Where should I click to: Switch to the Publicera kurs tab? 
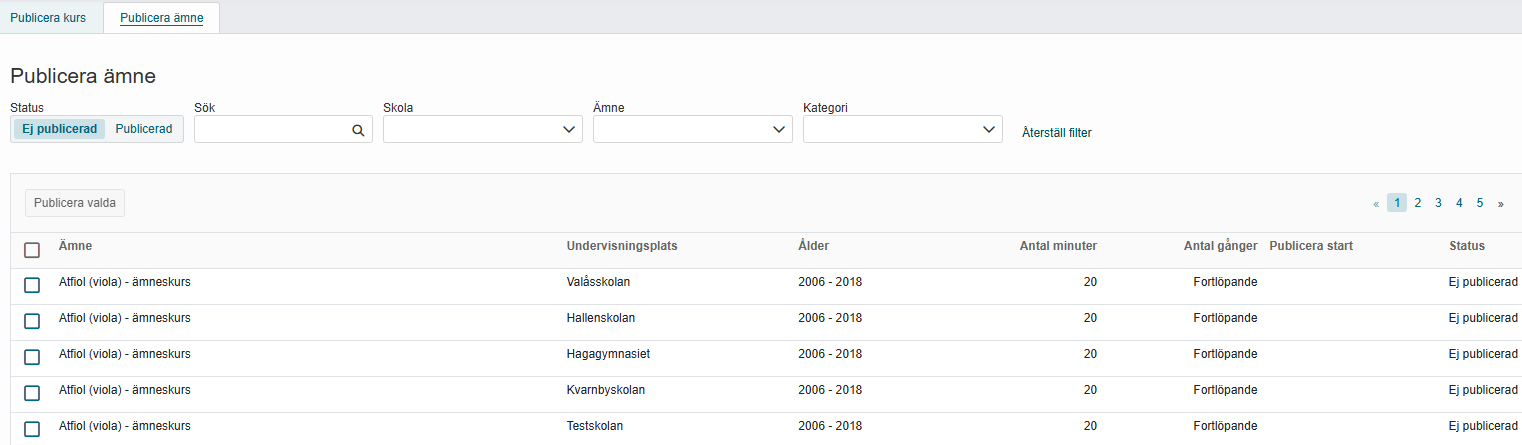coord(48,17)
